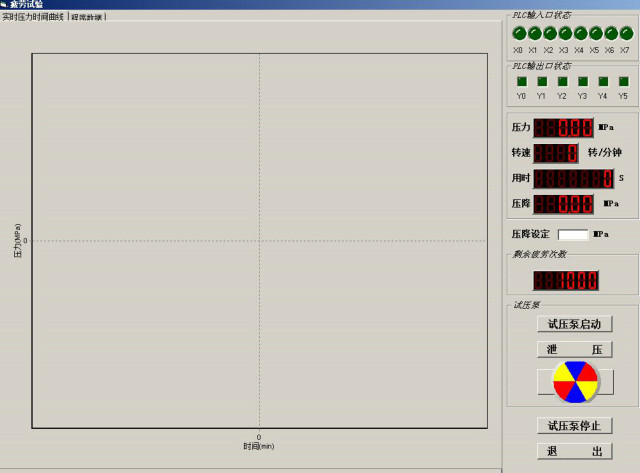Click the Y0 PLC output indicator square
This screenshot has height=473, width=640.
521,82
